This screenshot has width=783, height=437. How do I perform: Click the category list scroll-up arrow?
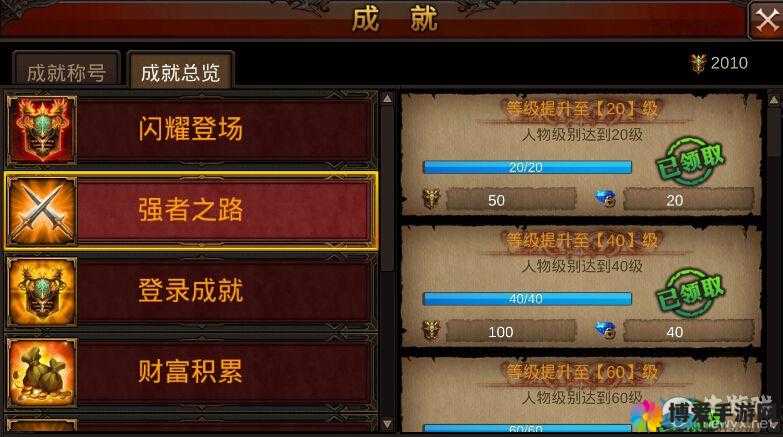(388, 98)
